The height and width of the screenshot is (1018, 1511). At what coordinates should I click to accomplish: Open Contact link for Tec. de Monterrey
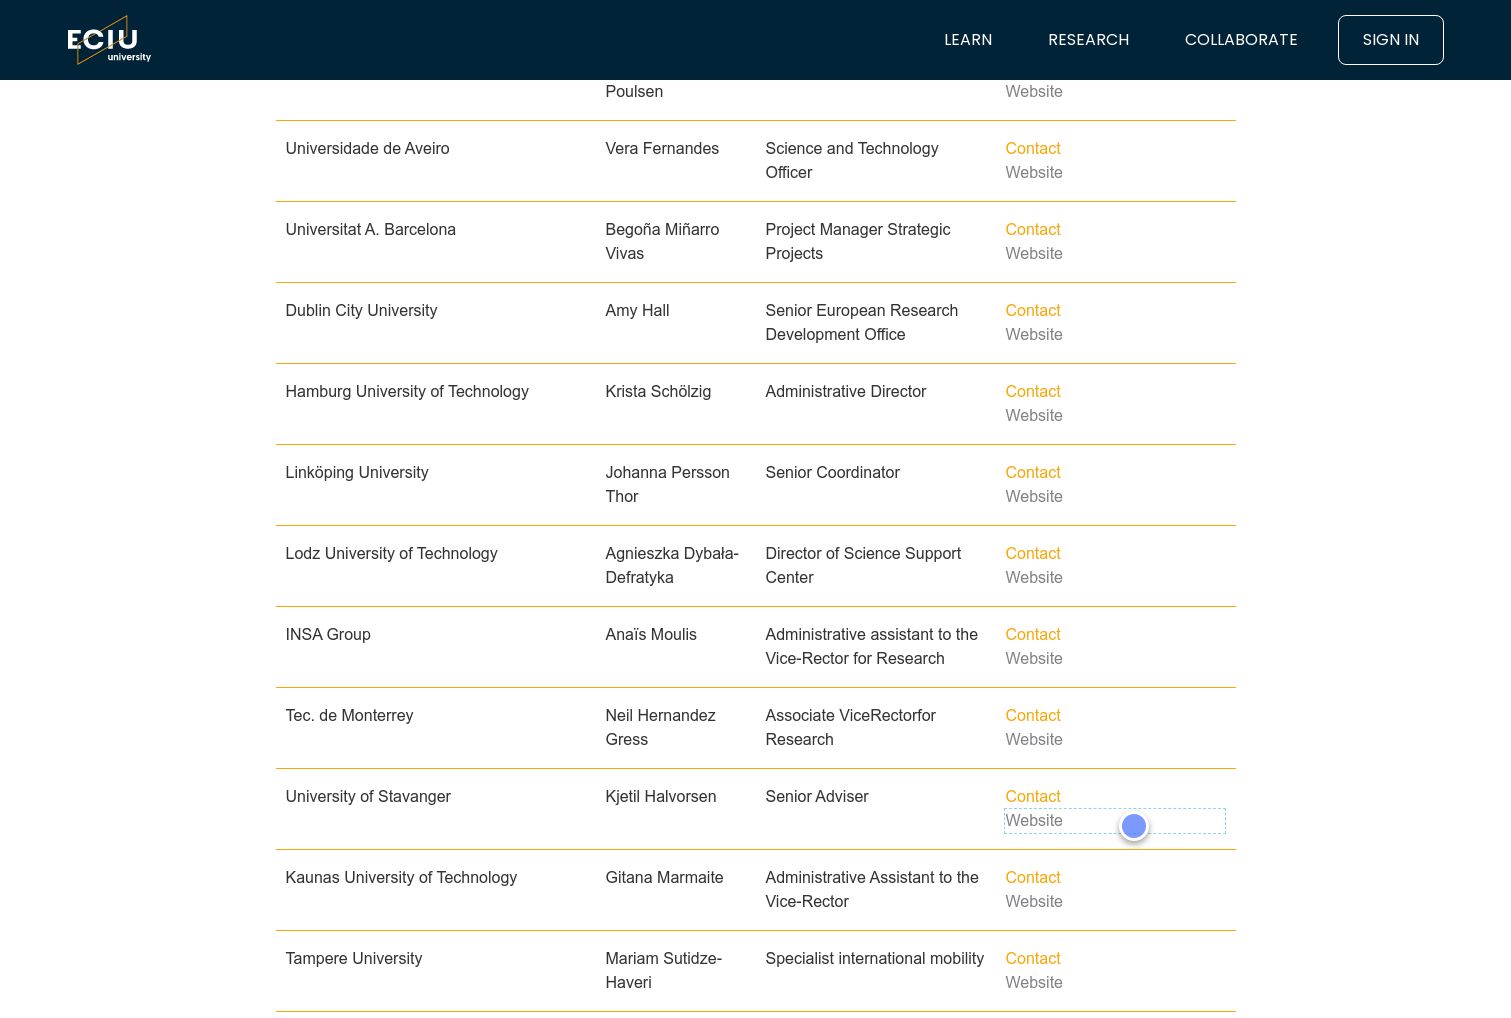[x=1033, y=715]
